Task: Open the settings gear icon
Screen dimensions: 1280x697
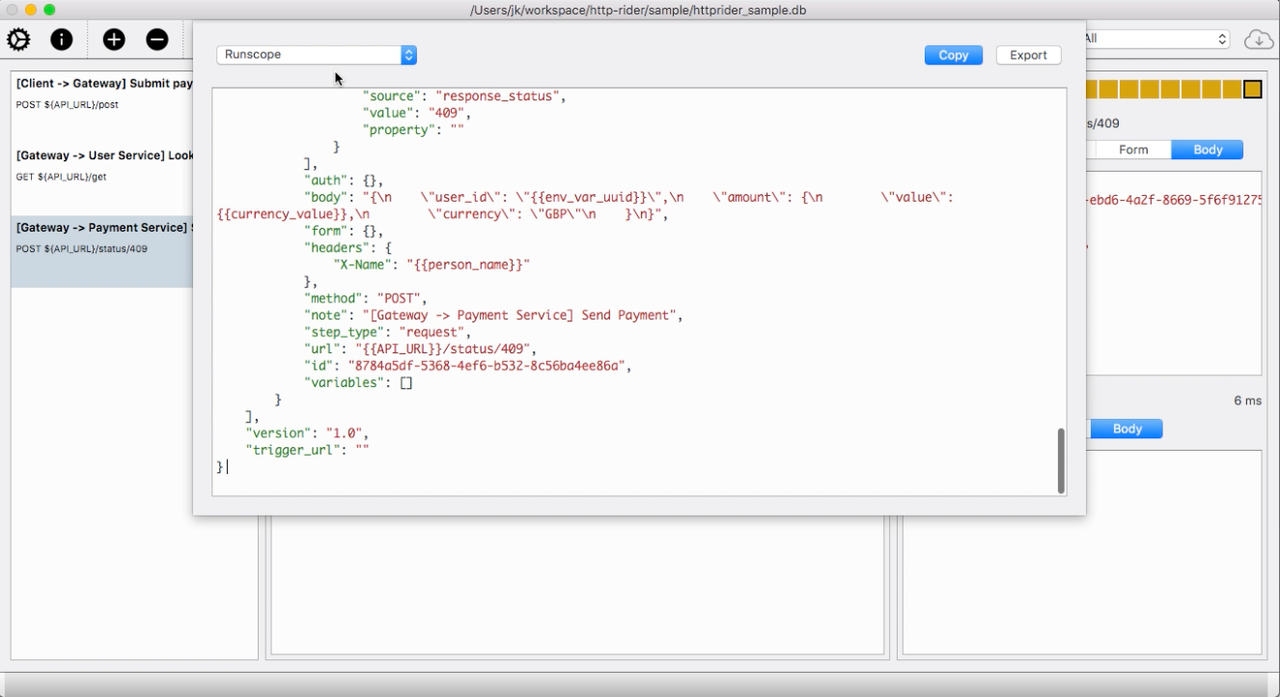Action: tap(19, 39)
